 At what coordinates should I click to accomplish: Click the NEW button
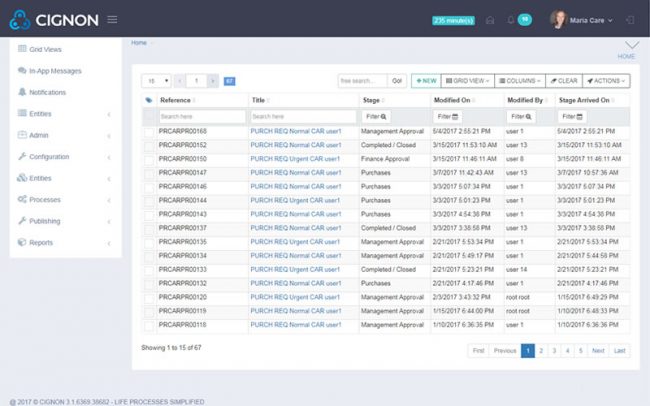(x=425, y=80)
